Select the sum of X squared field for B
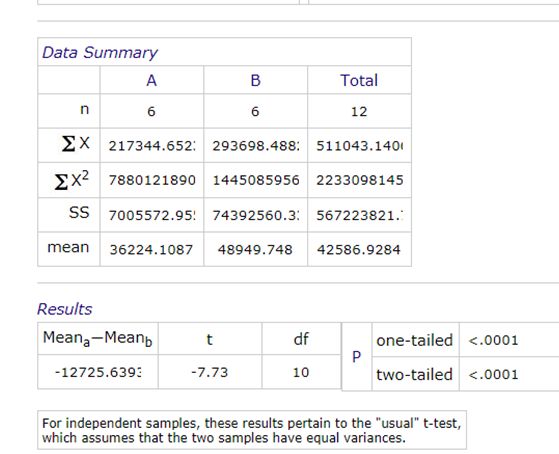Screen dimensions: 559x454 [x=256, y=180]
